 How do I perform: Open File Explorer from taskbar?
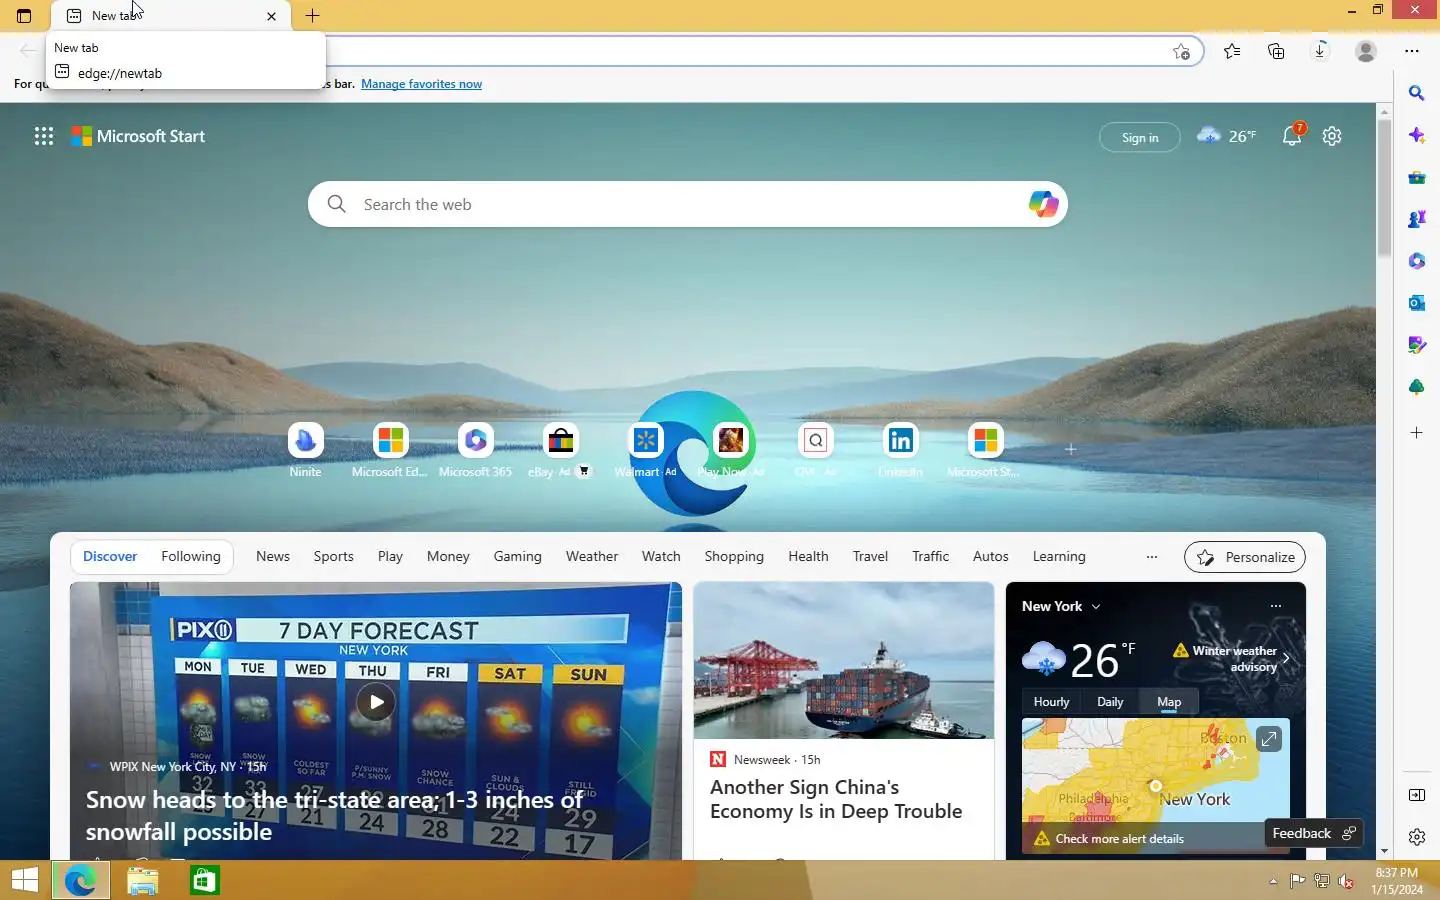click(x=143, y=880)
